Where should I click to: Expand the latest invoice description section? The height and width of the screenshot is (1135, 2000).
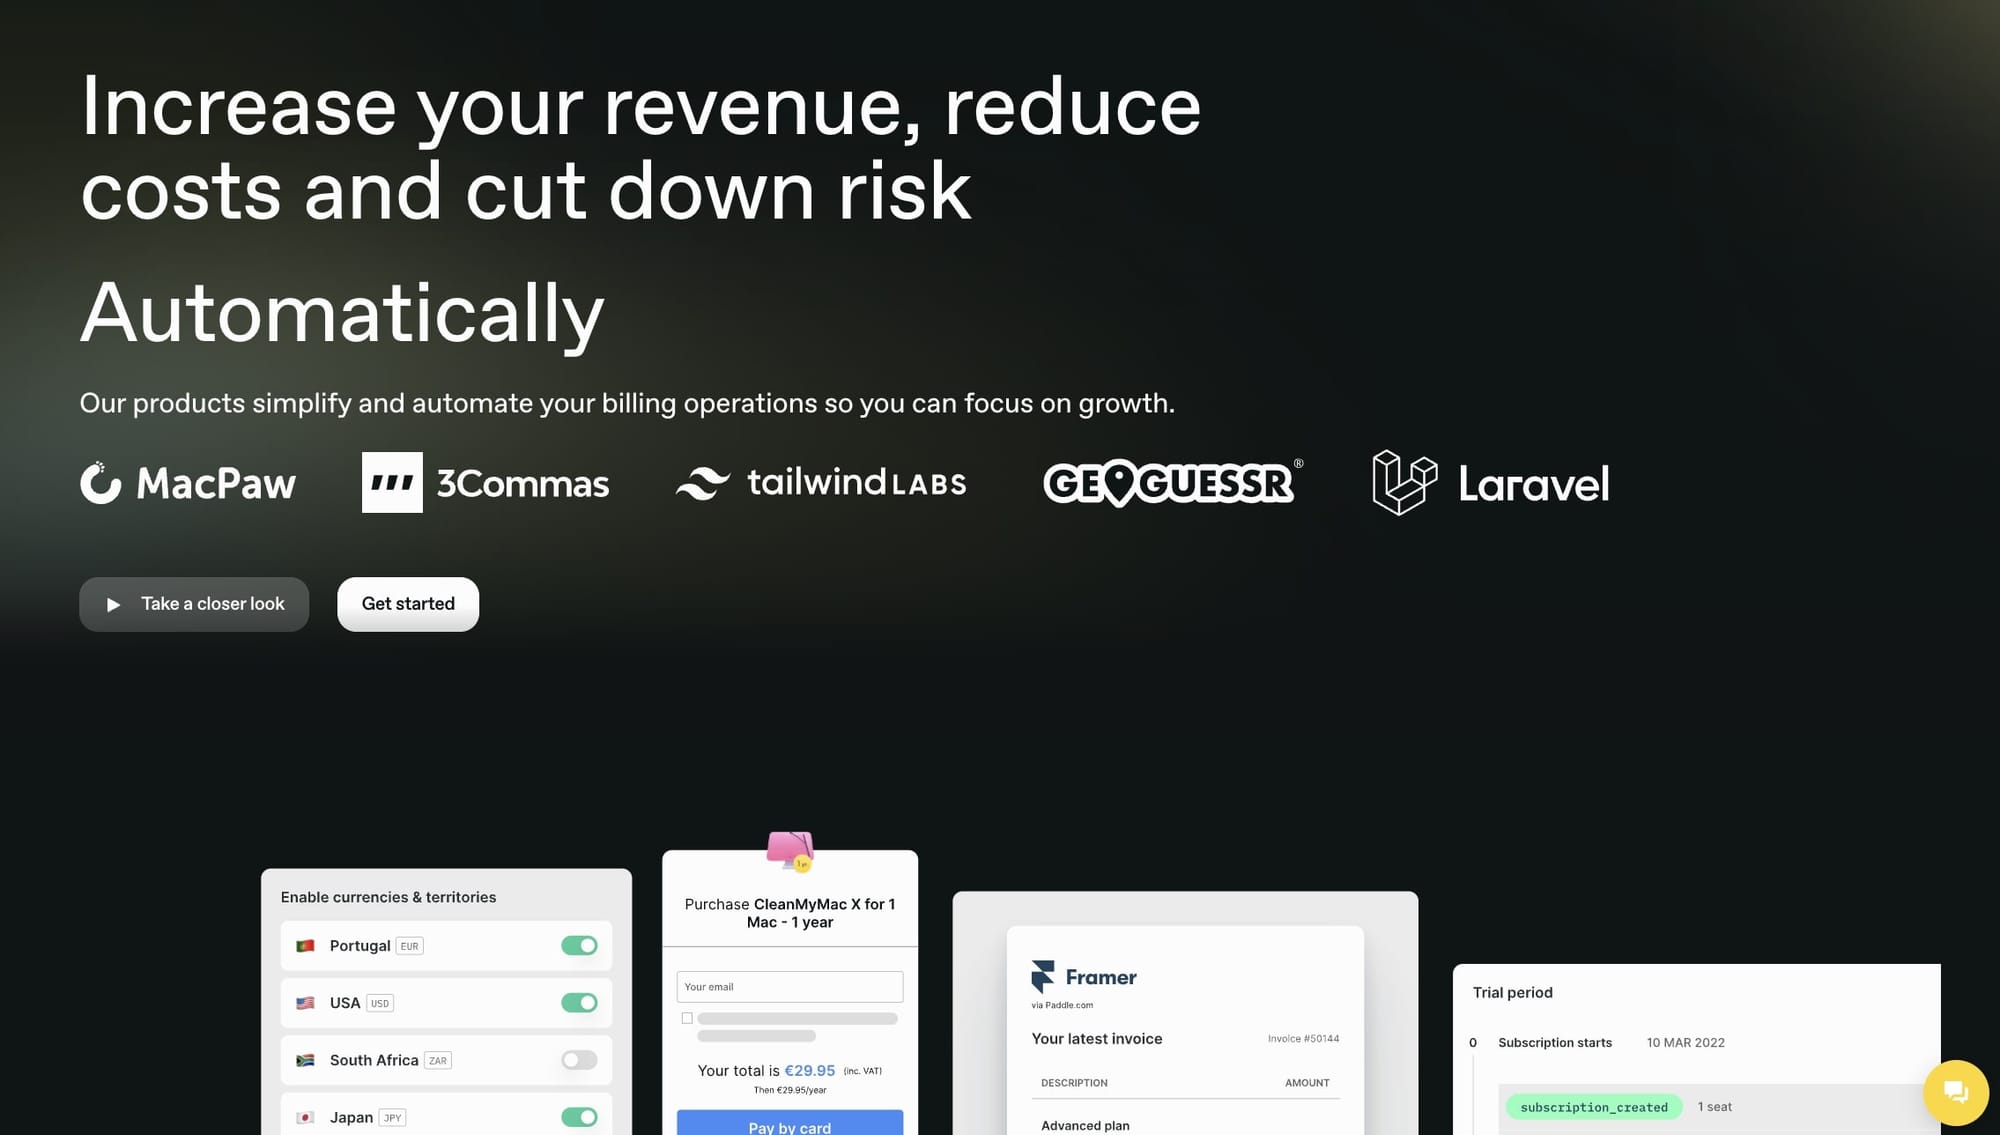(x=1074, y=1083)
